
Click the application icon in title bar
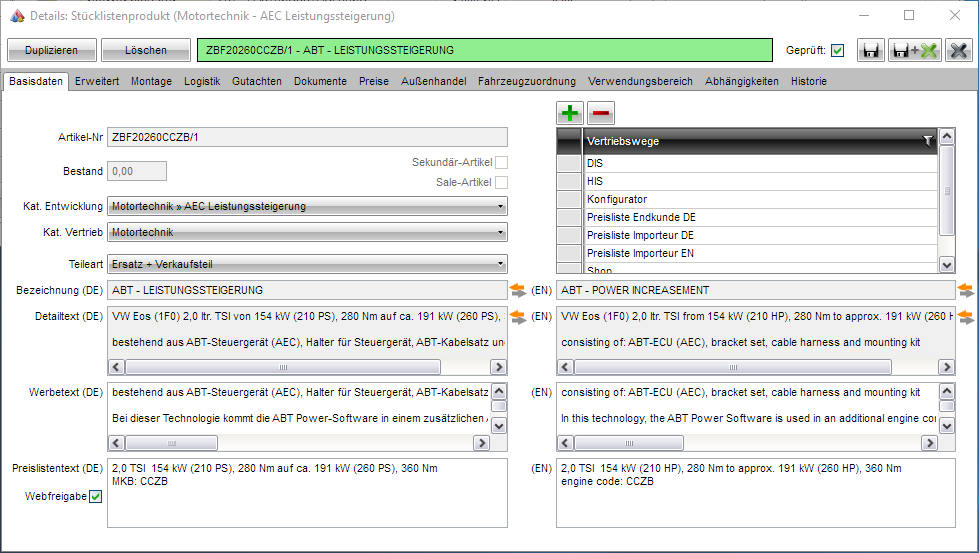pos(17,16)
